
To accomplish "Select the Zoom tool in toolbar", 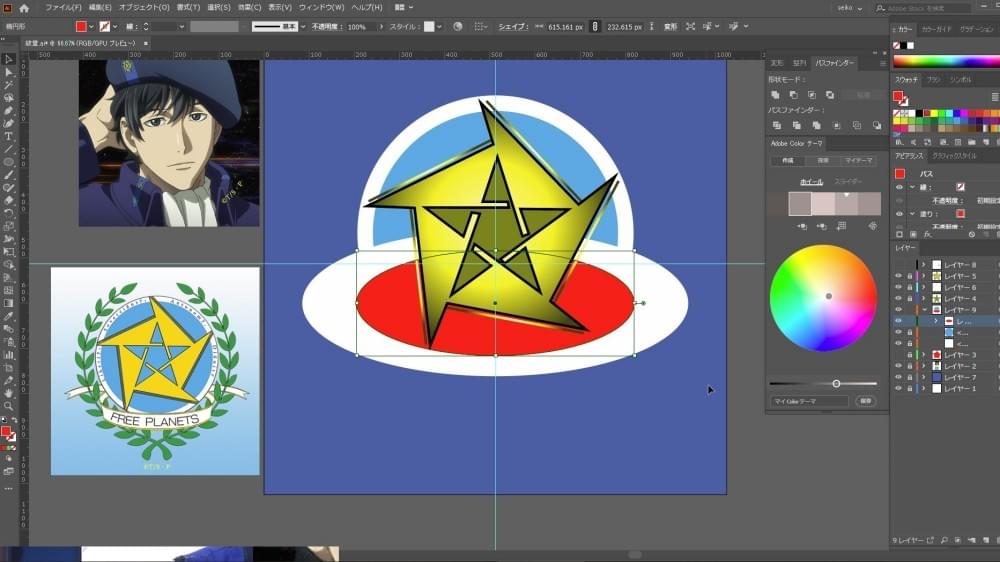I will [x=8, y=406].
